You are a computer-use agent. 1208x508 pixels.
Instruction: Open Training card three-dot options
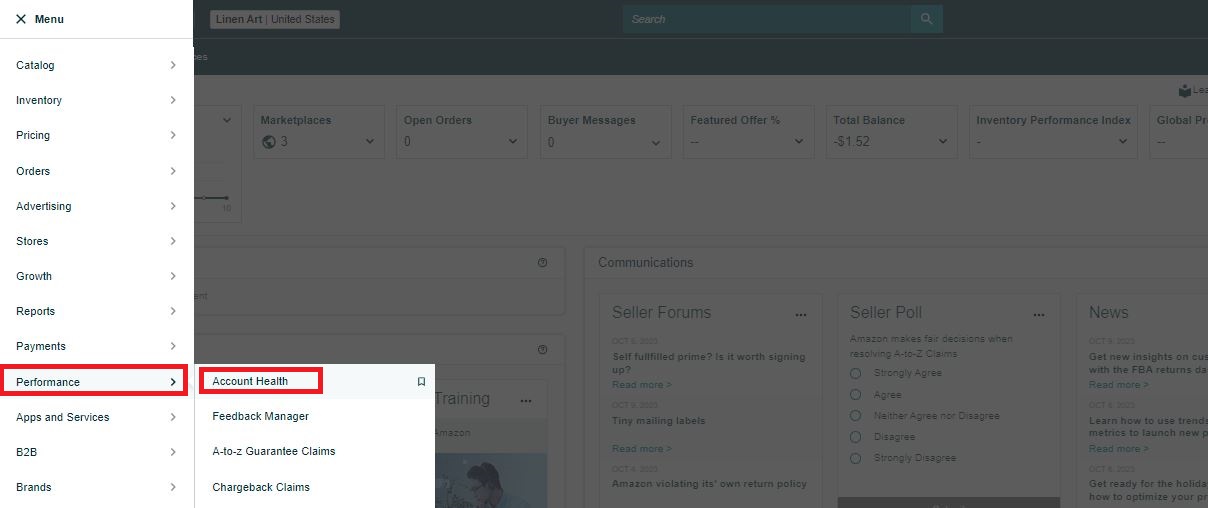[526, 401]
